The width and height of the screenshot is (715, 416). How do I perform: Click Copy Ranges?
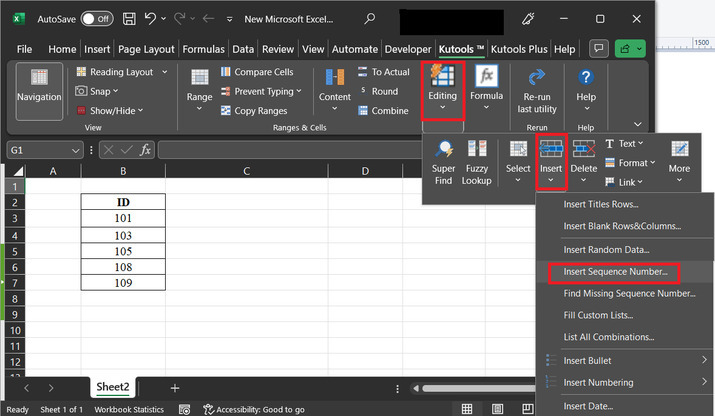click(254, 110)
